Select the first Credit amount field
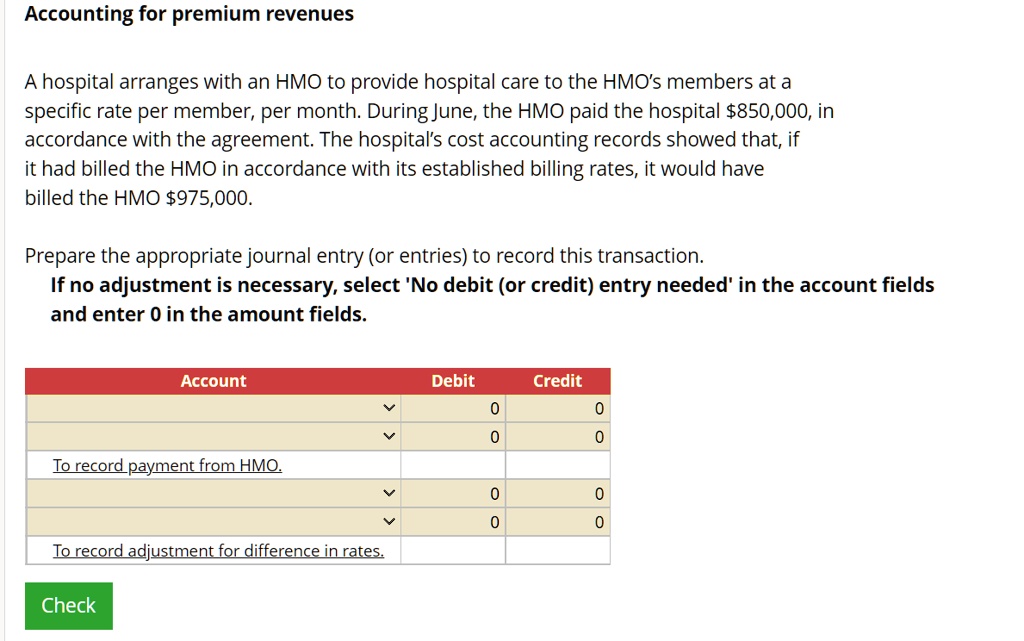Screen dimensions: 1024x641 (558, 408)
